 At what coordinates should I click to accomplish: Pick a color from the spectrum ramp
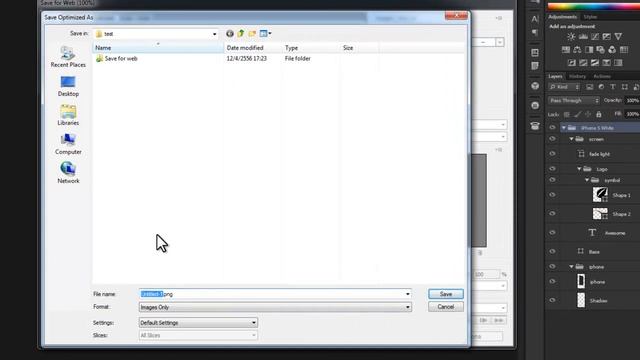pos(594,6)
